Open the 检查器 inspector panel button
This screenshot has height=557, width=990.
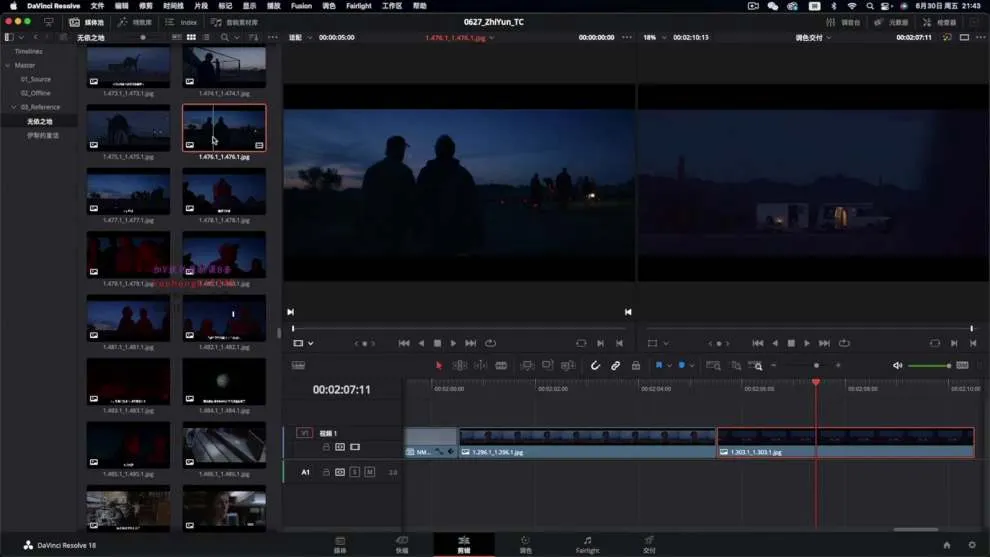pos(940,22)
